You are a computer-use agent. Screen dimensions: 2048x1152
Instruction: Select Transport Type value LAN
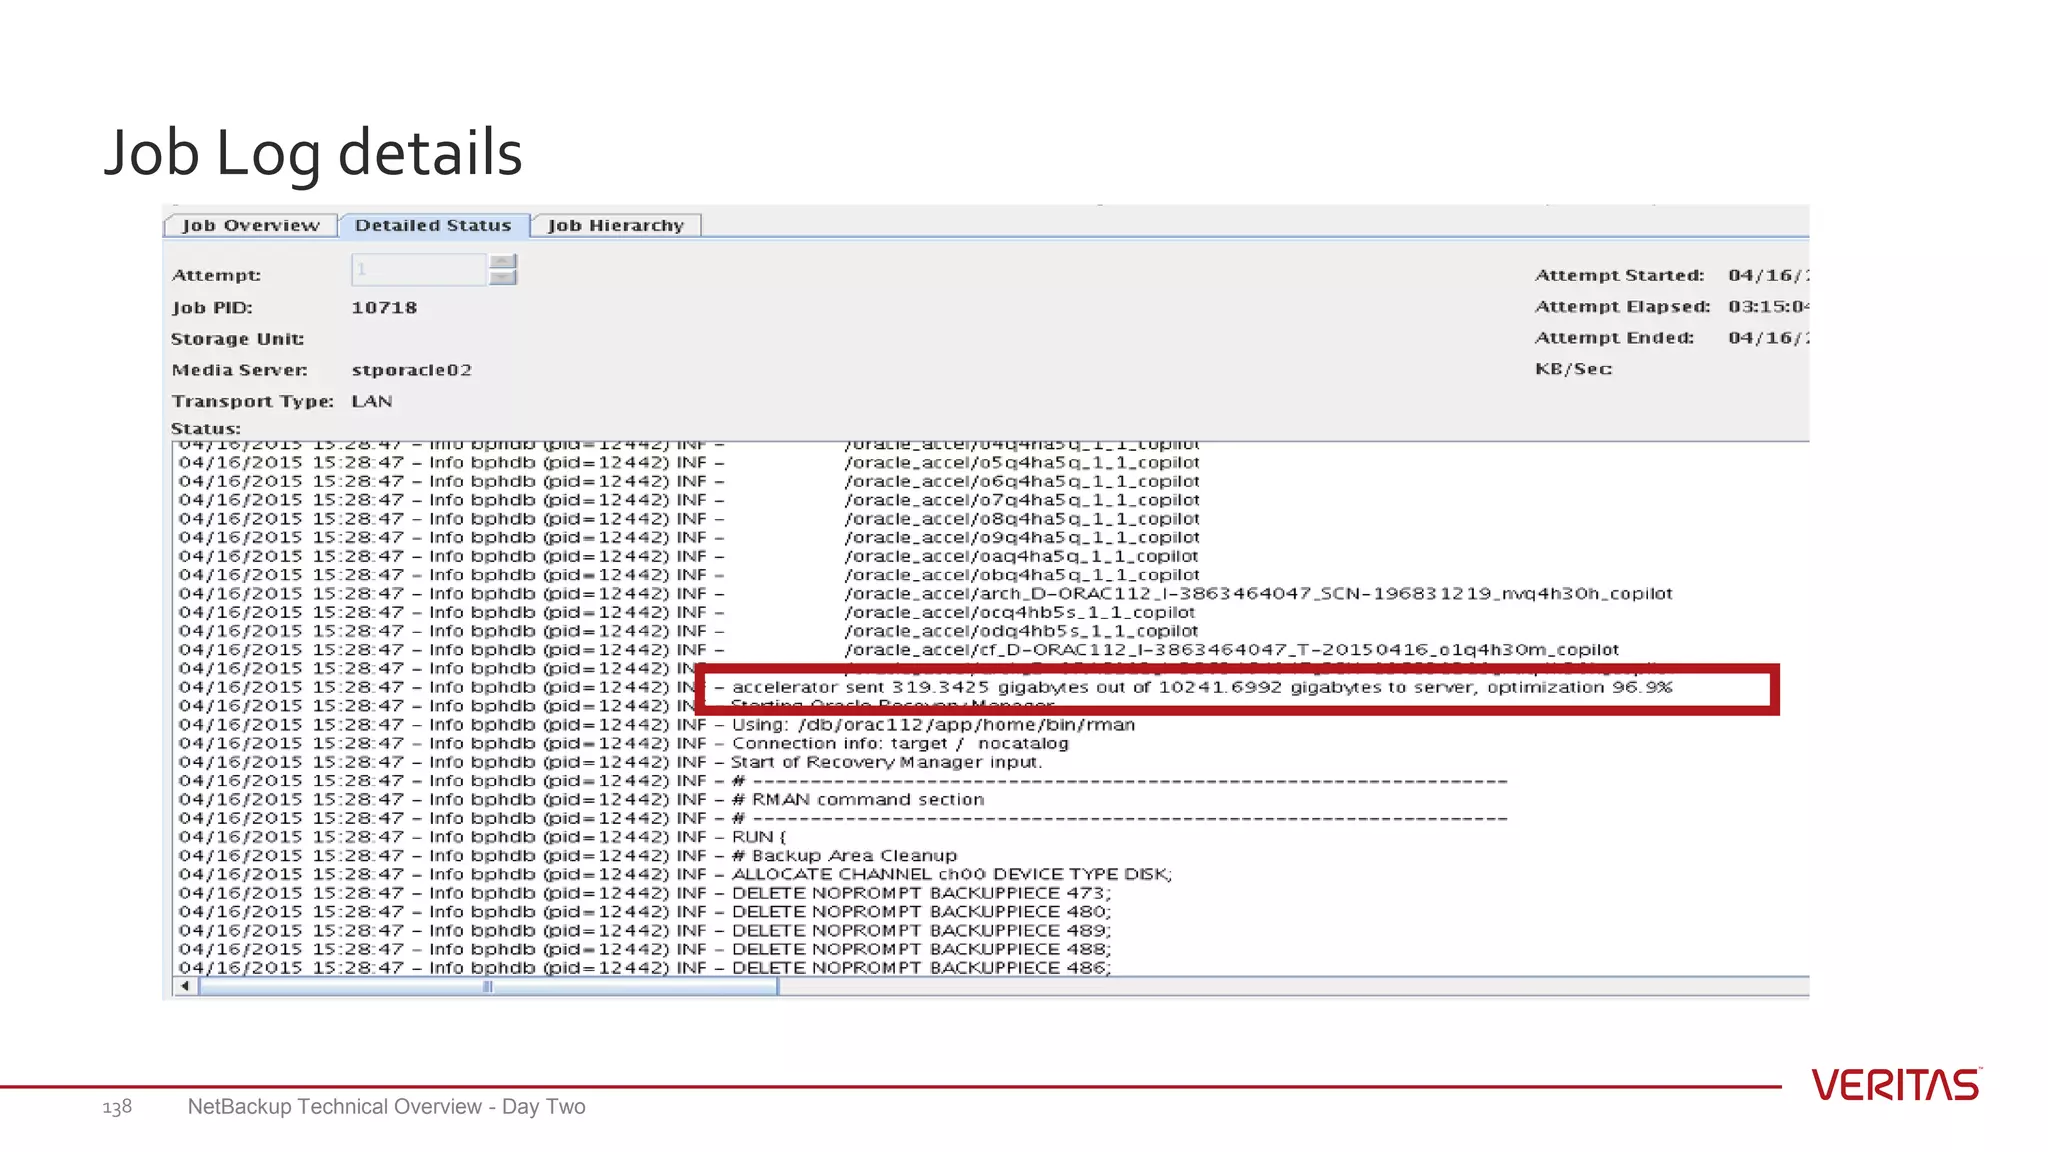point(372,401)
